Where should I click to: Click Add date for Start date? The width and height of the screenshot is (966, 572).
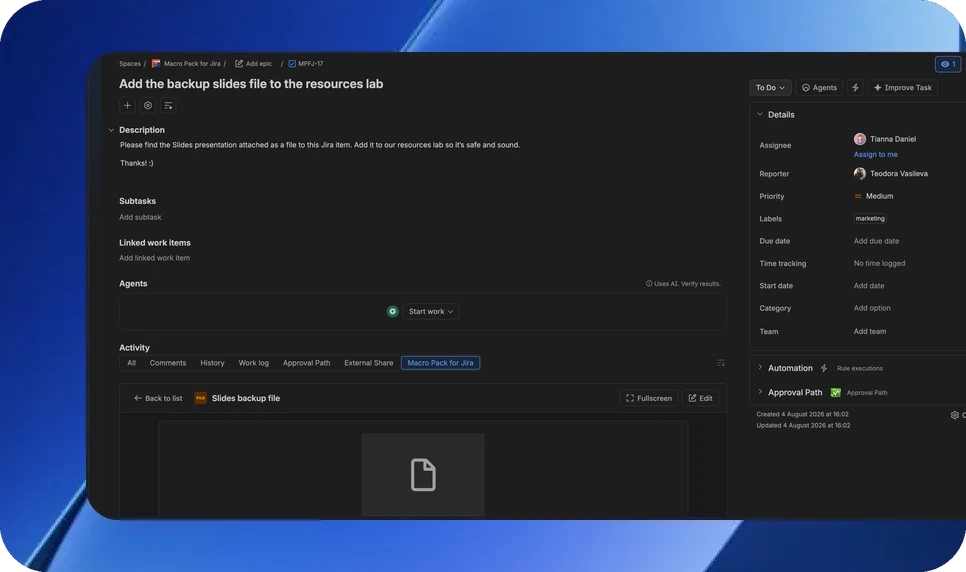(869, 285)
